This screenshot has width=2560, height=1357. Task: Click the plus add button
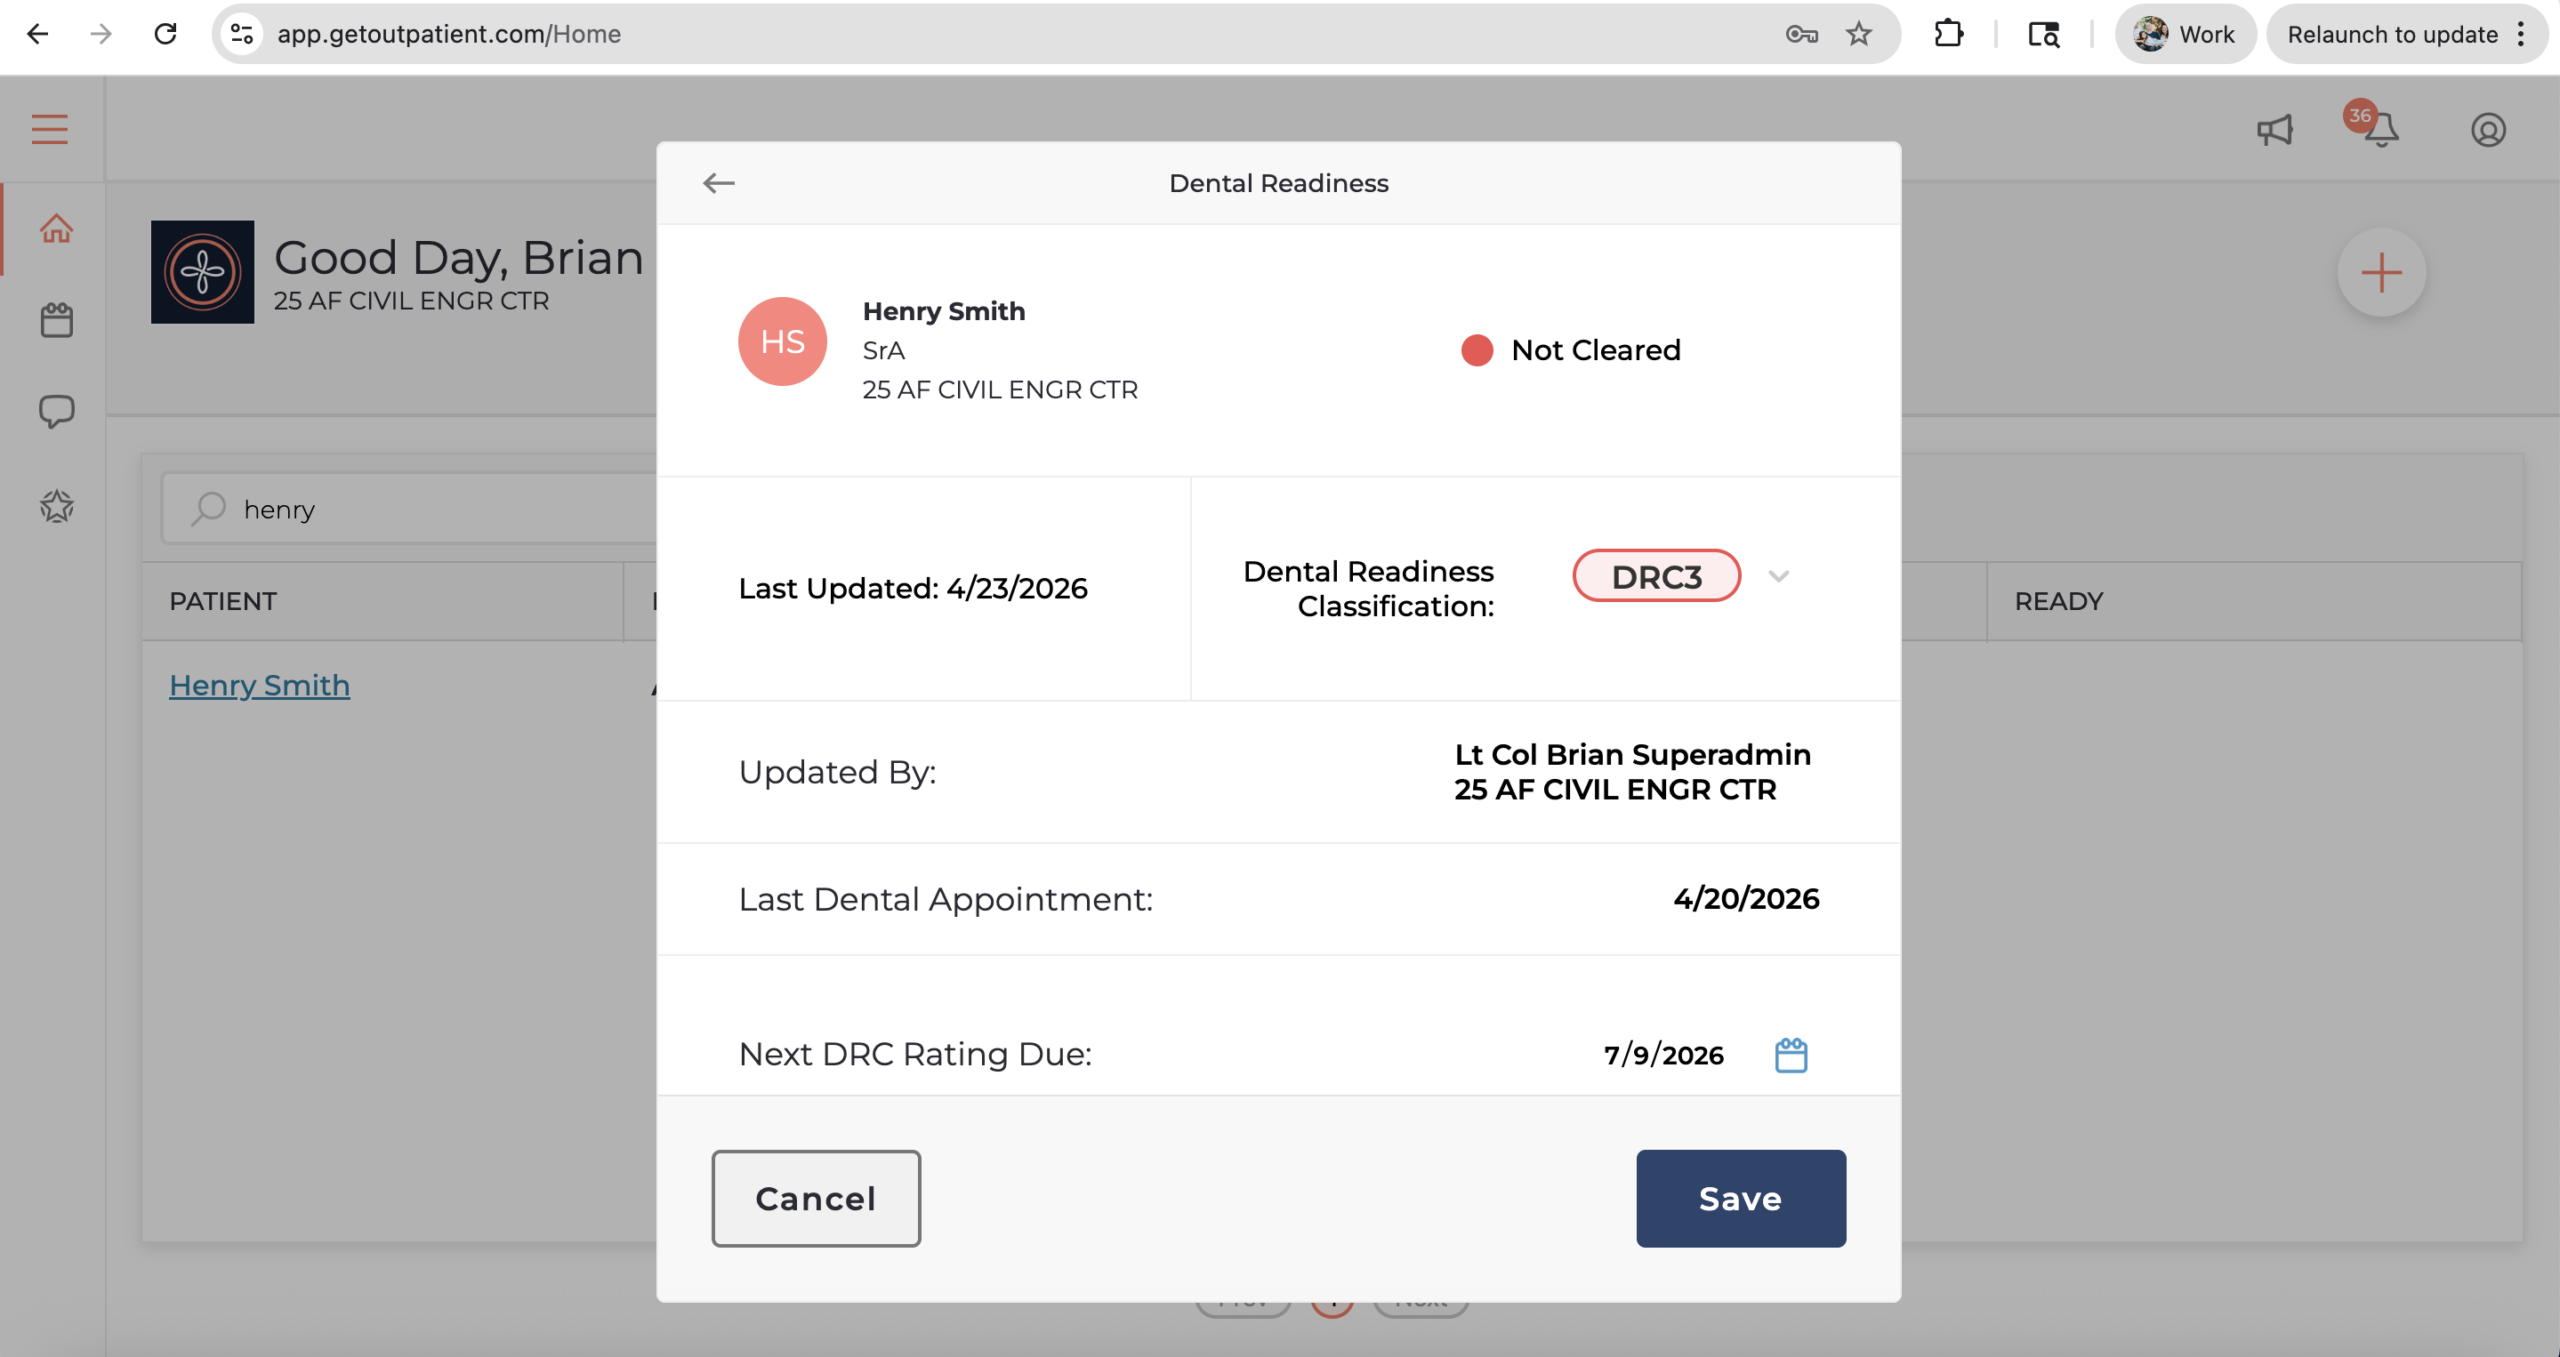[x=2381, y=273]
